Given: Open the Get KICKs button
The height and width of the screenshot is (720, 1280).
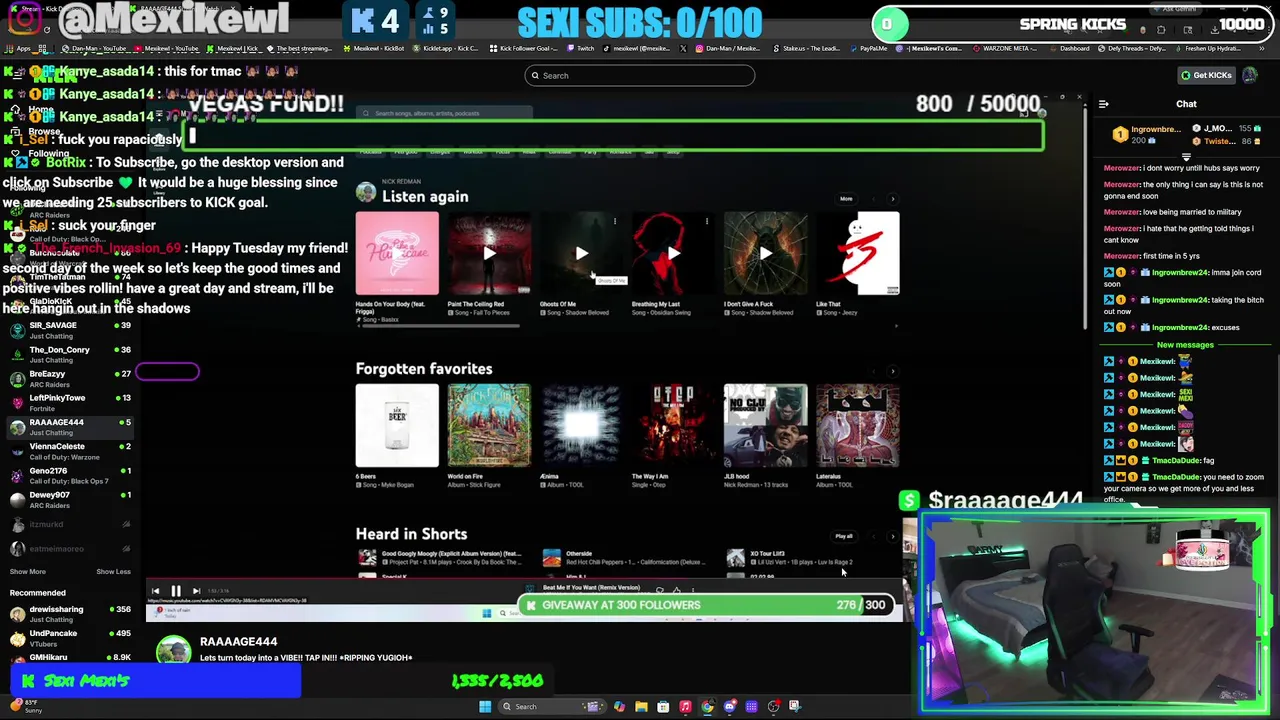Looking at the screenshot, I should click(x=1206, y=75).
